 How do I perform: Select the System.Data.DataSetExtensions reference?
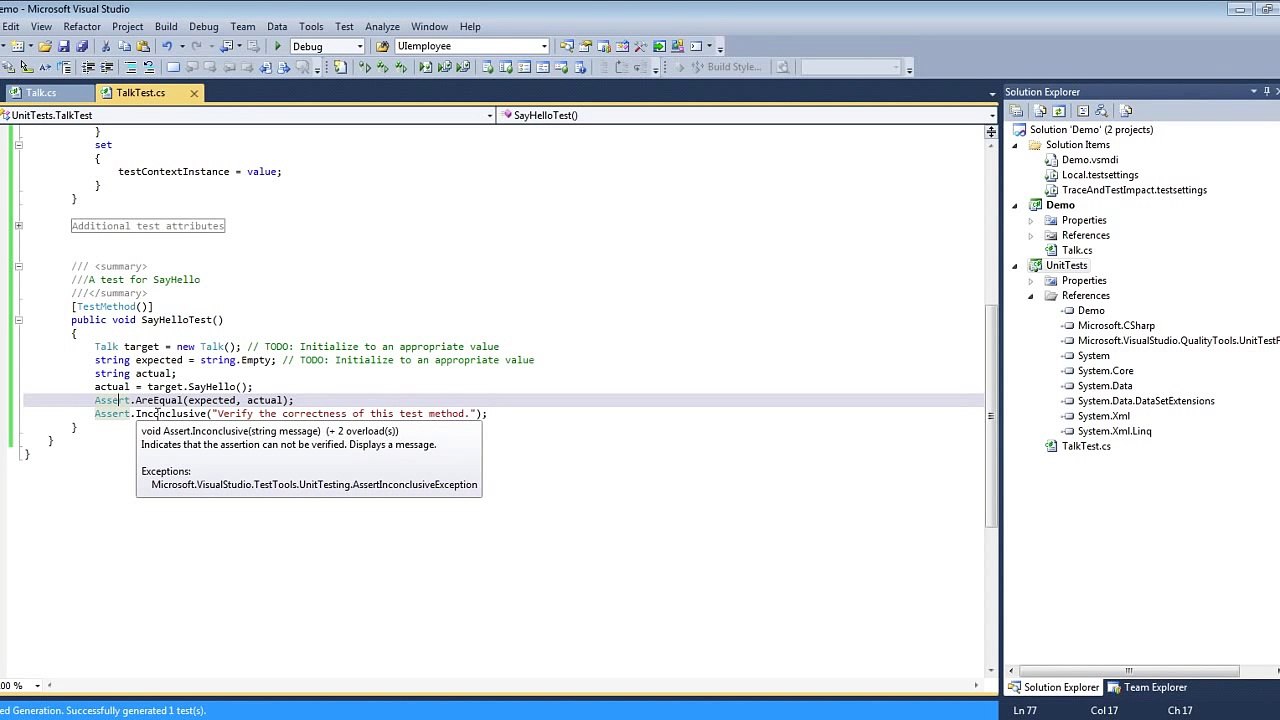pyautogui.click(x=1146, y=401)
